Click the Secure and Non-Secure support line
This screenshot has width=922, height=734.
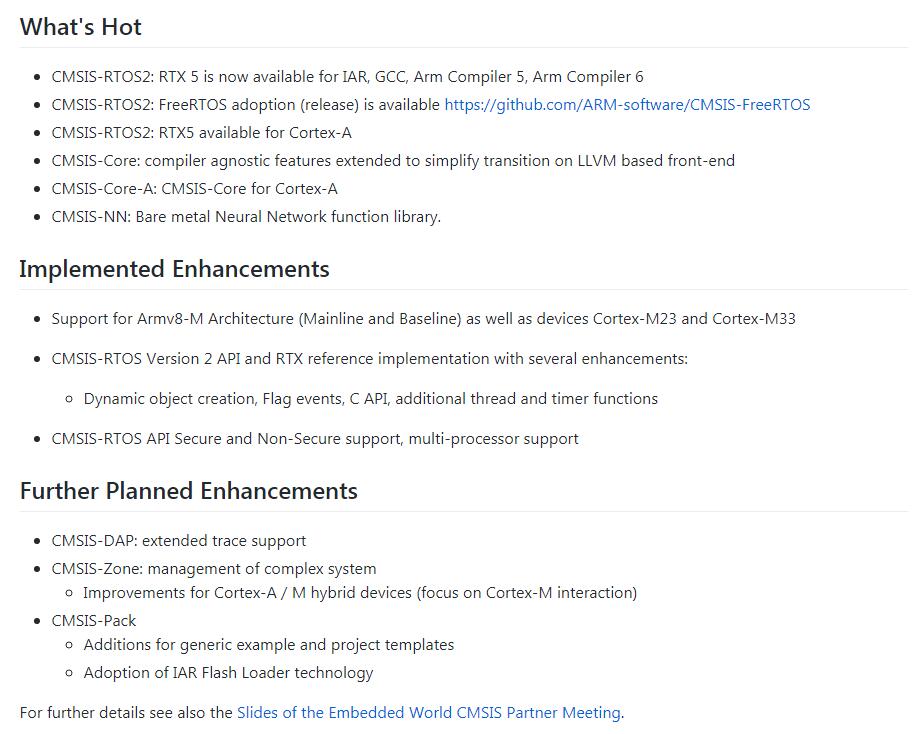coord(315,439)
